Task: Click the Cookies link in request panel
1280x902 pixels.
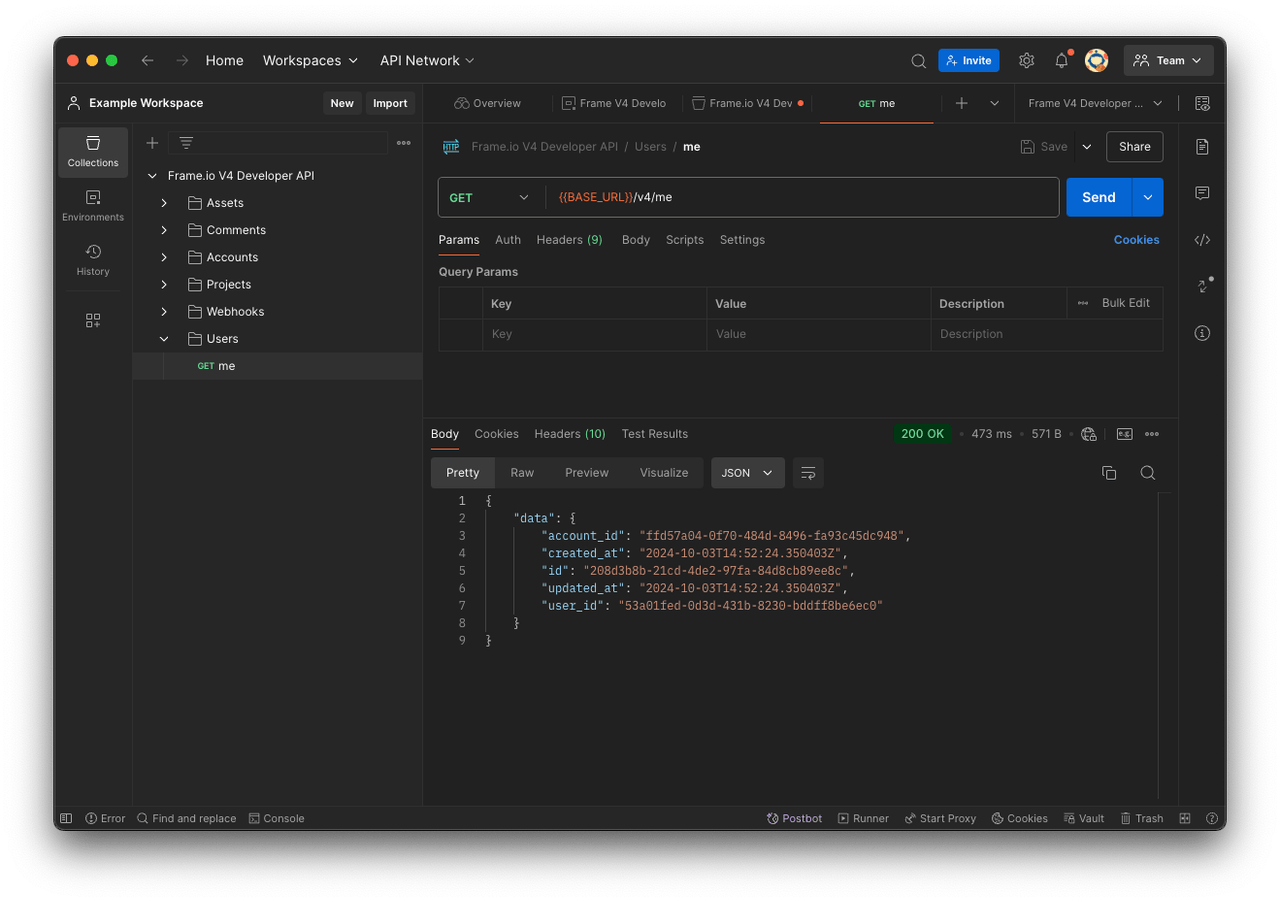Action: coord(1137,240)
